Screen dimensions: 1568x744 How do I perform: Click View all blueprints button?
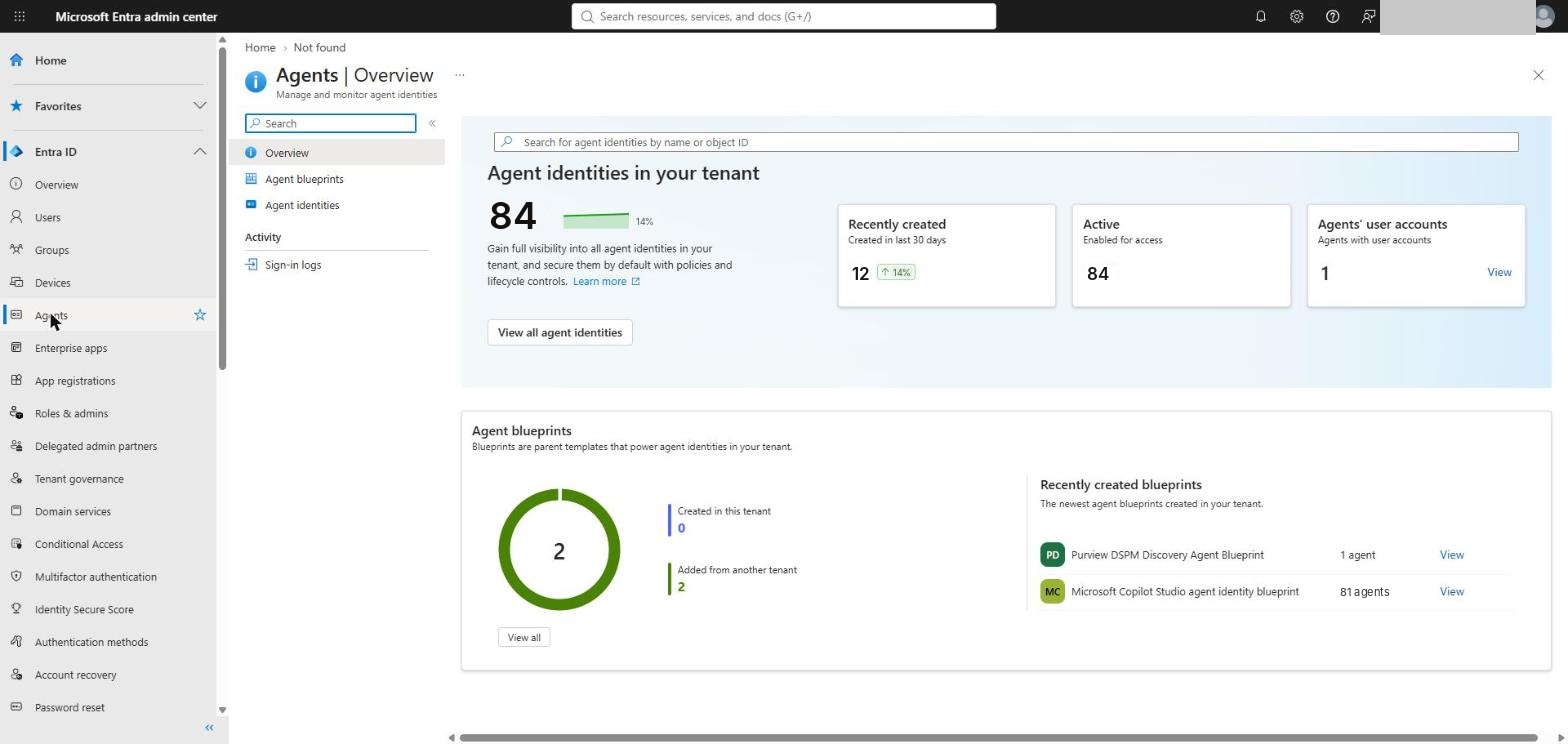click(524, 638)
